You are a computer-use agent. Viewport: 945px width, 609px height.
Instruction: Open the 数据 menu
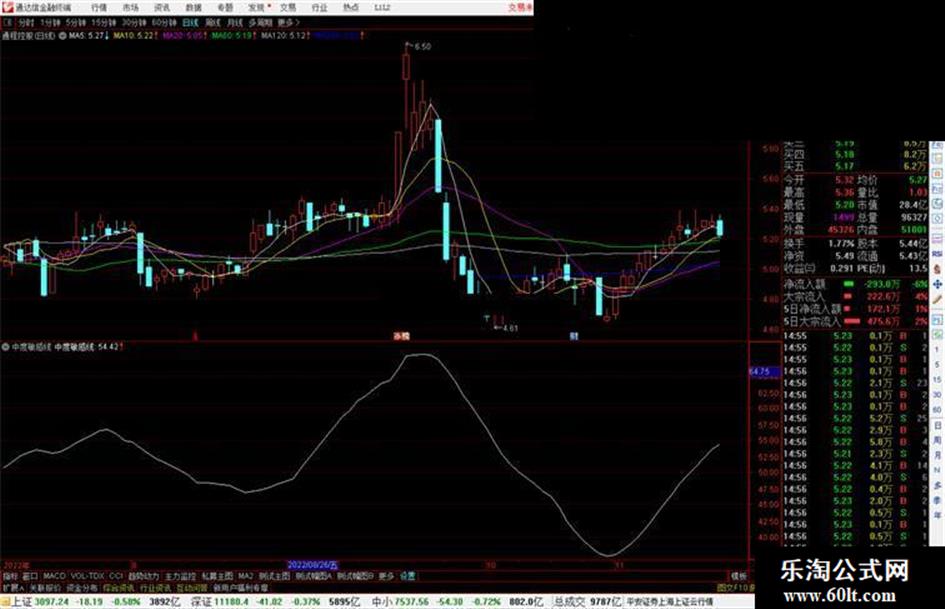(x=193, y=8)
